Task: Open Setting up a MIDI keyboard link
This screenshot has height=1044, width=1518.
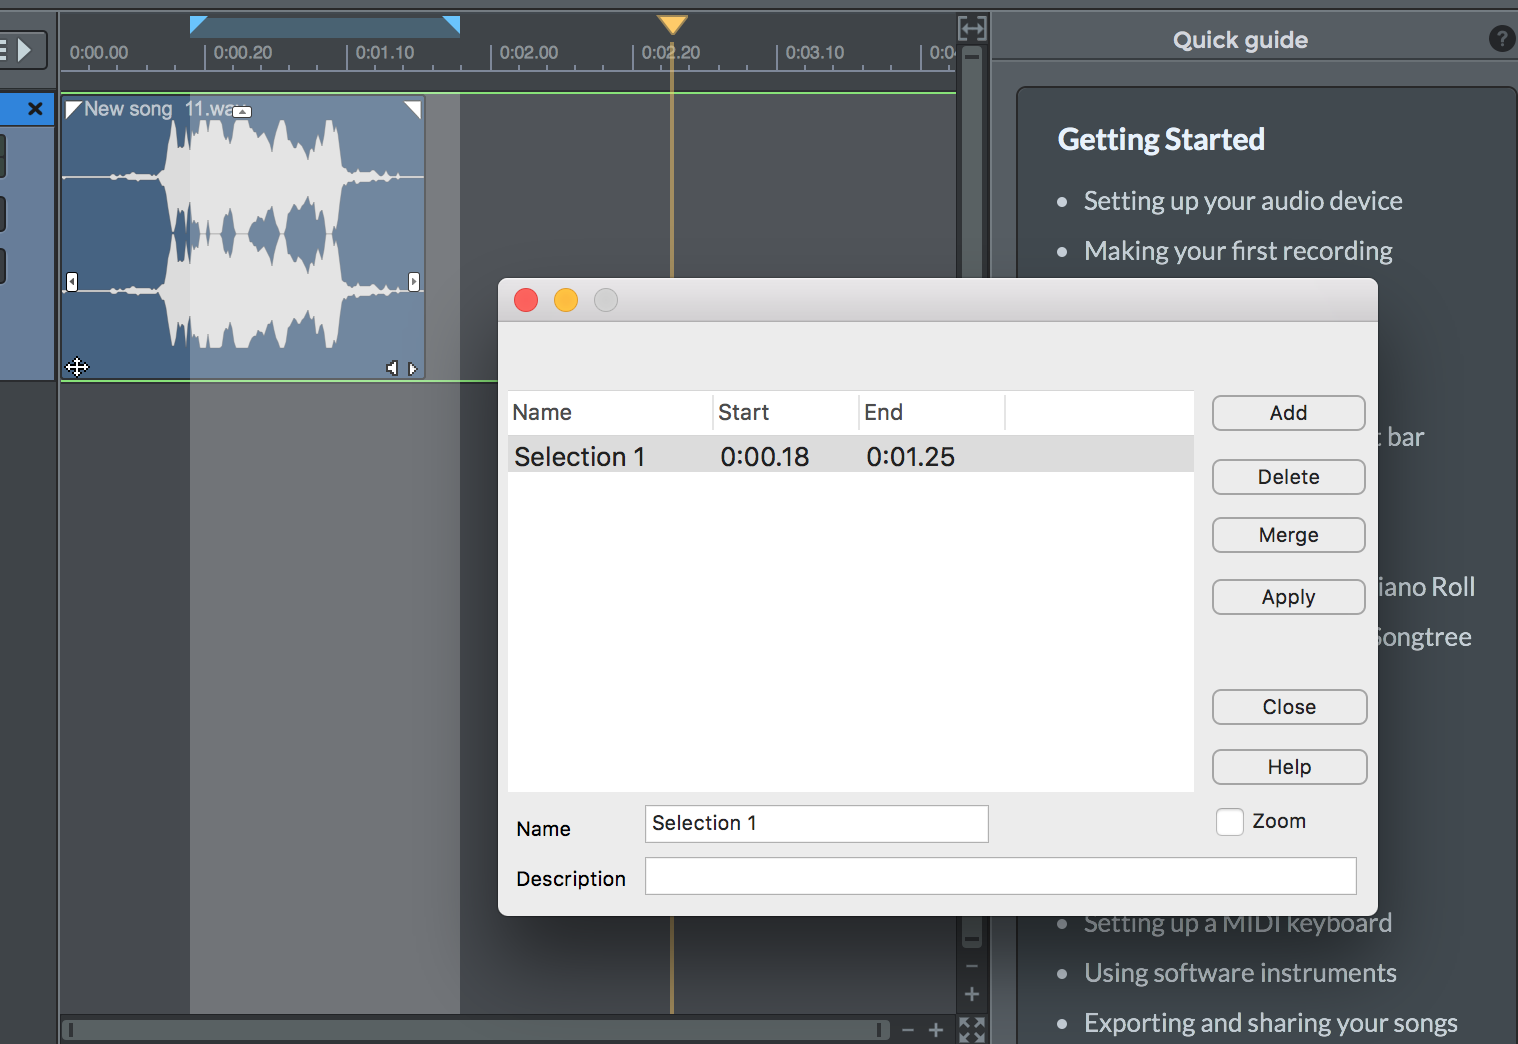Action: coord(1238,923)
